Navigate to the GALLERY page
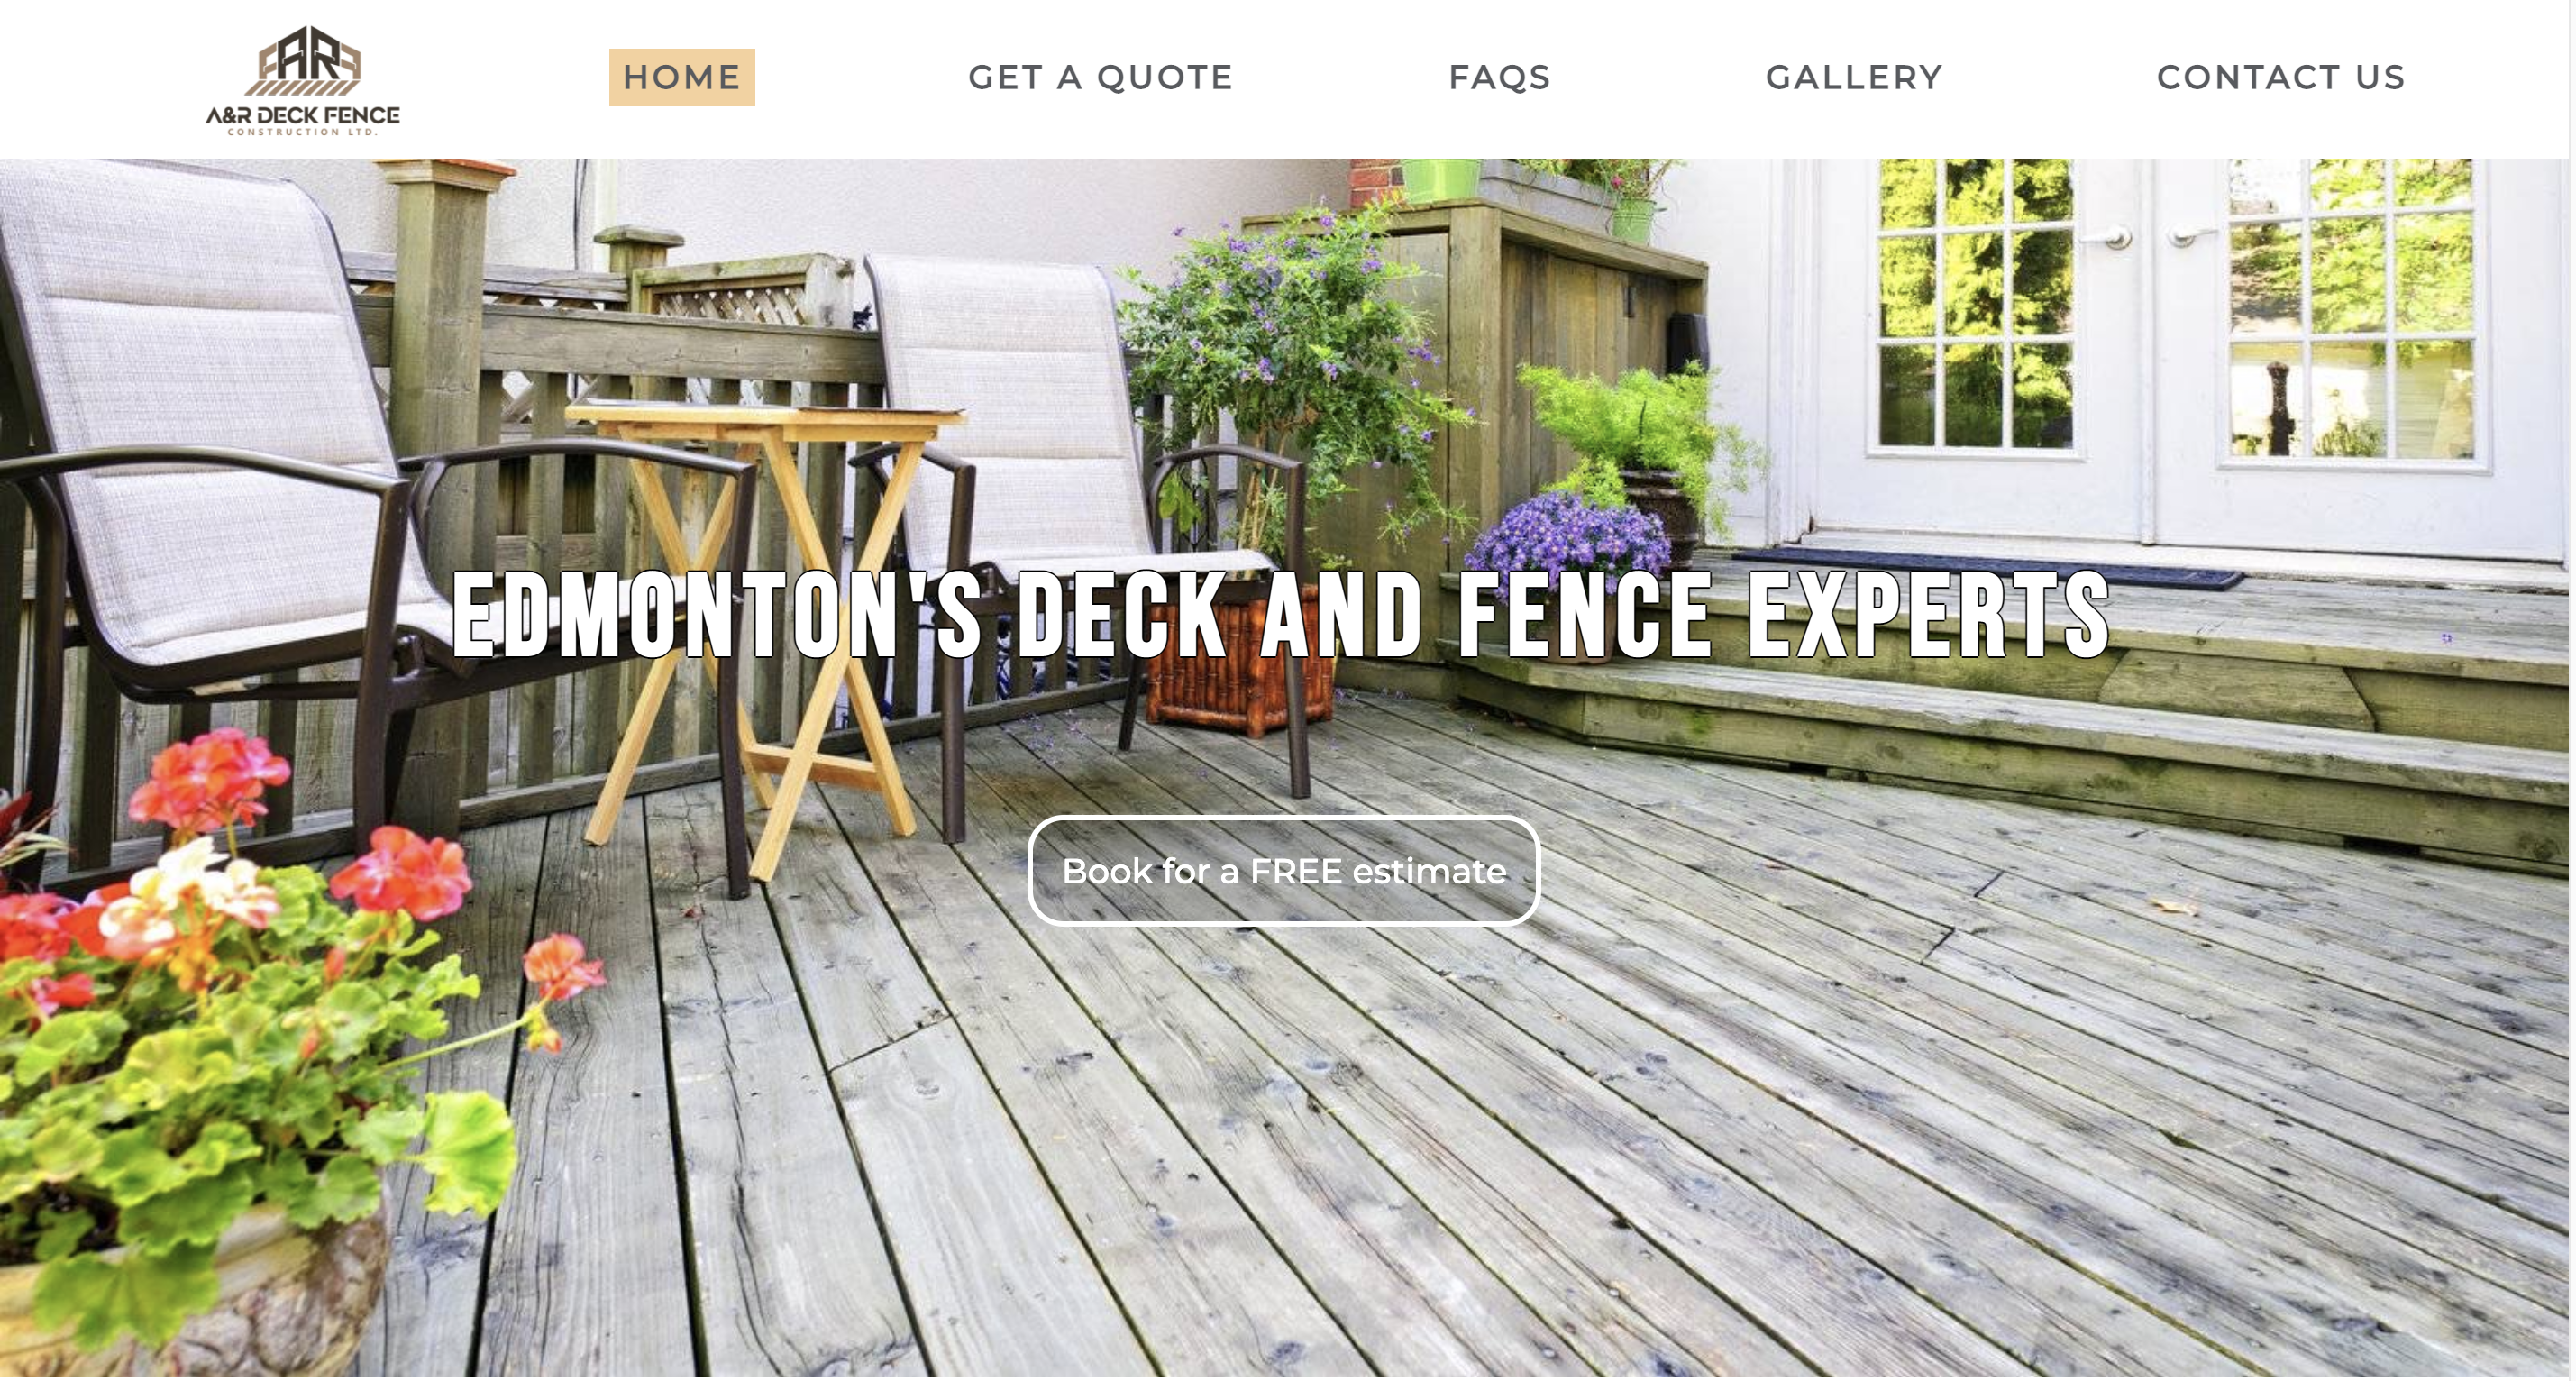Viewport: 2576px width, 1381px height. pos(1854,77)
